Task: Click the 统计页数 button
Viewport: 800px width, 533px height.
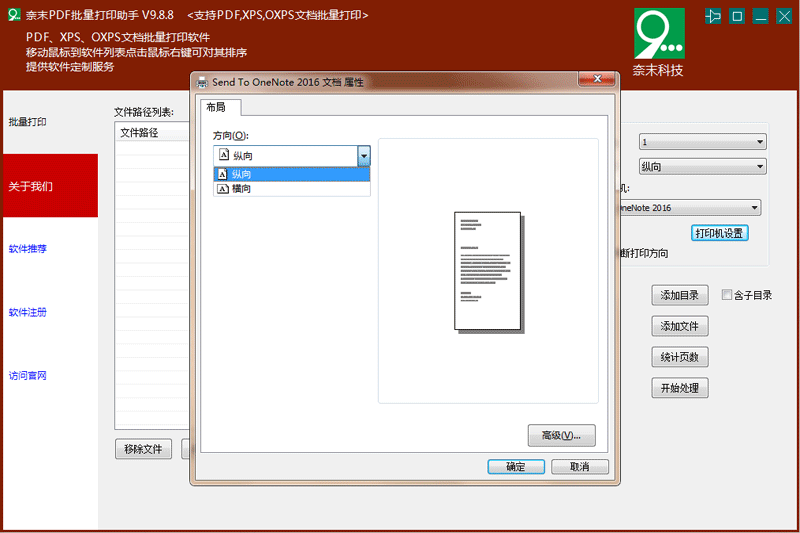Action: pyautogui.click(x=680, y=357)
